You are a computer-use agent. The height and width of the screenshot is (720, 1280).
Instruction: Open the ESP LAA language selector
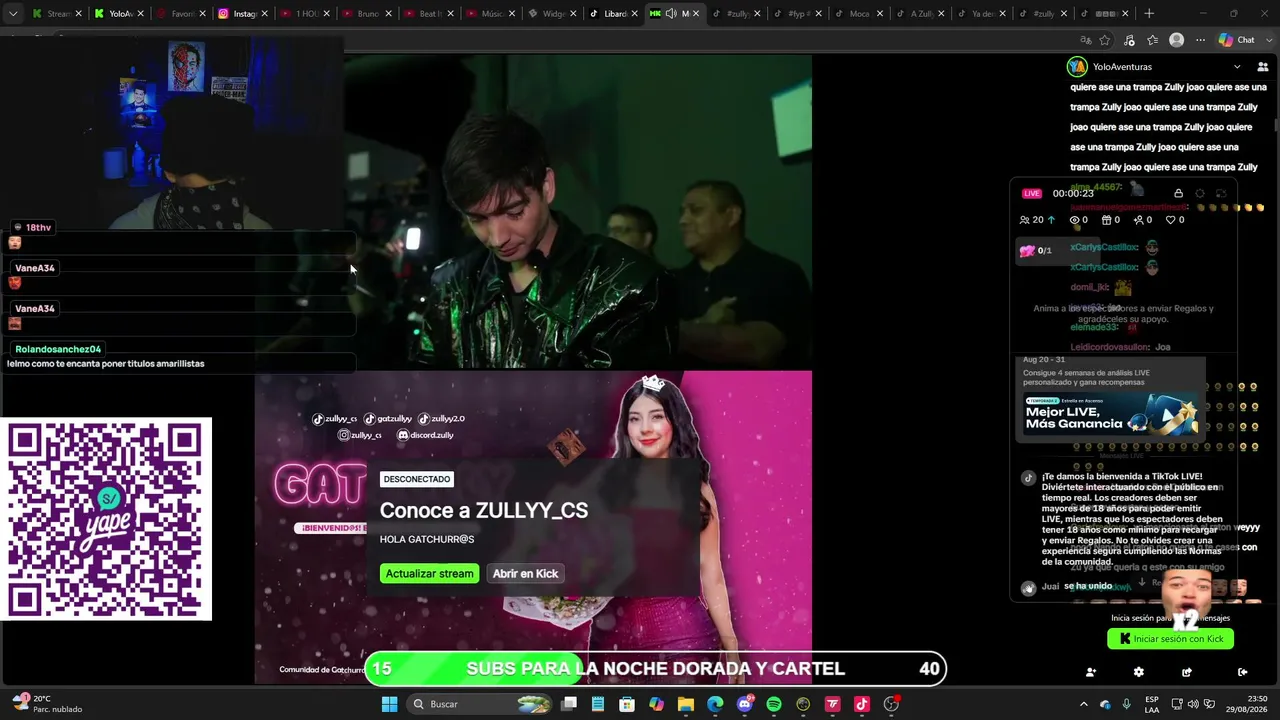(x=1152, y=704)
